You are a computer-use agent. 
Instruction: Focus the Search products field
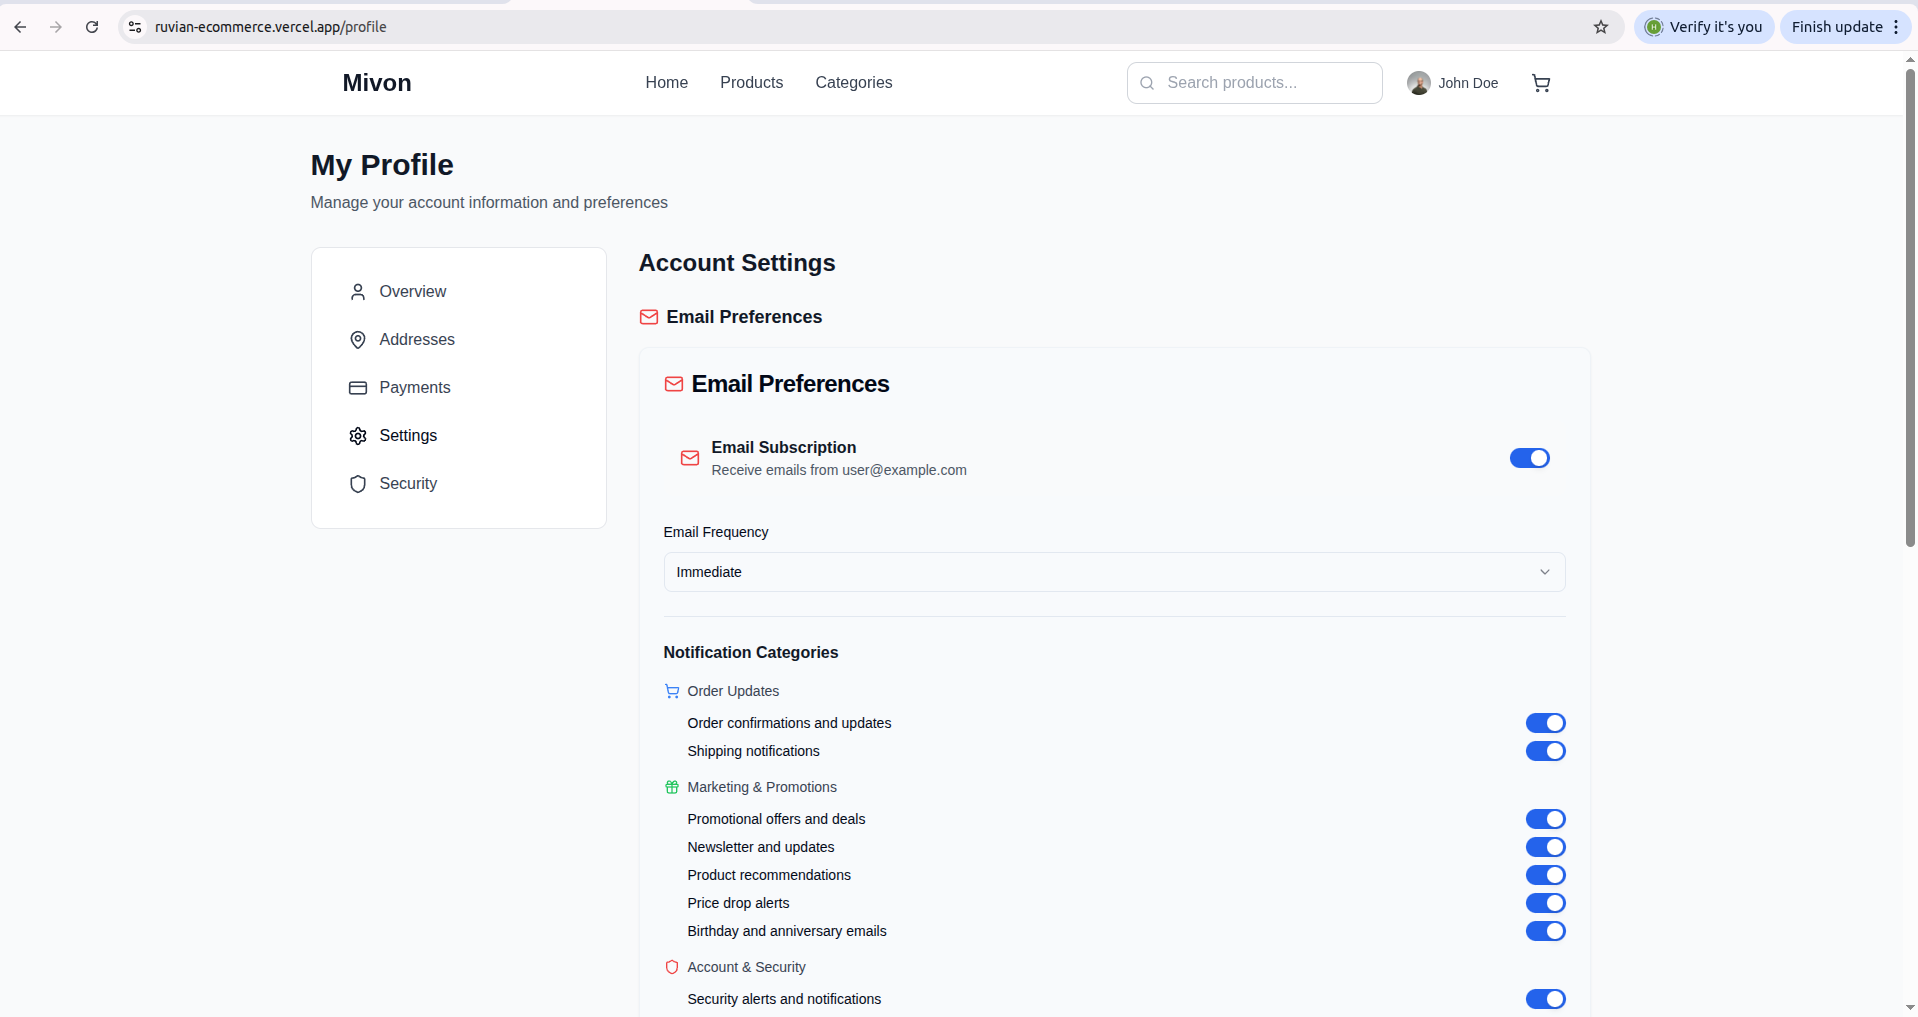[1255, 83]
